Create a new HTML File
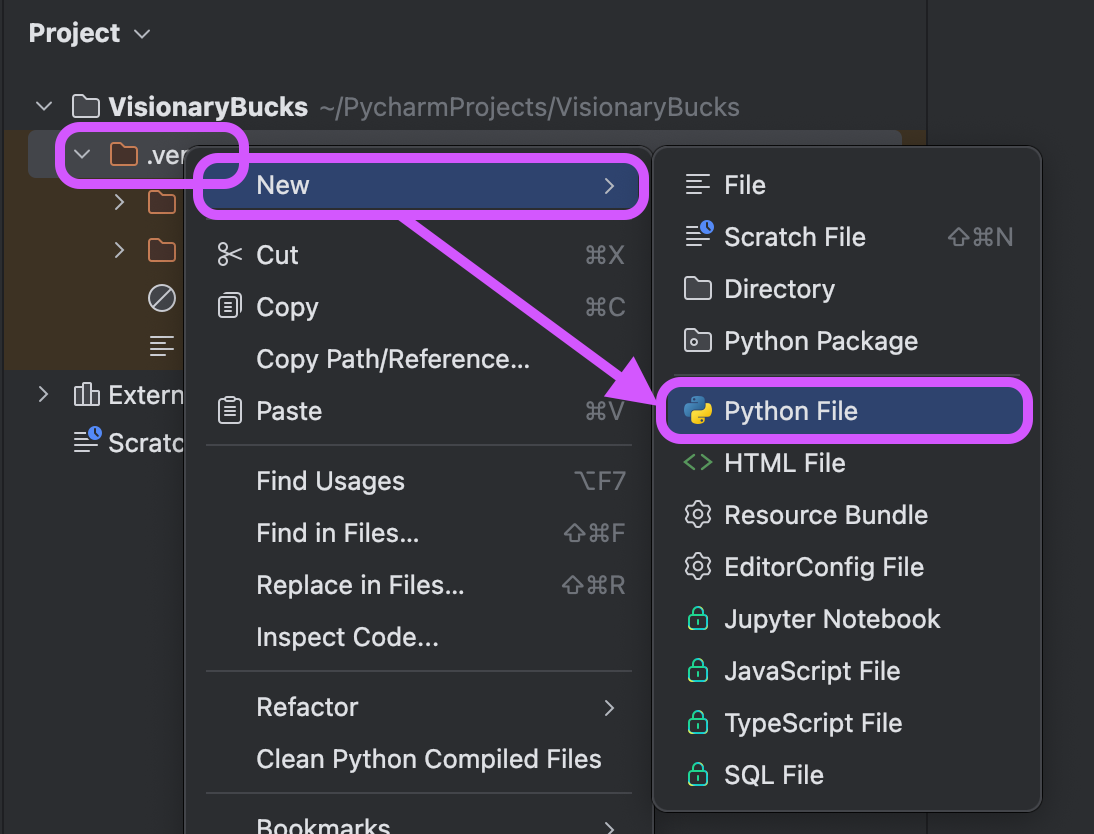 click(783, 462)
